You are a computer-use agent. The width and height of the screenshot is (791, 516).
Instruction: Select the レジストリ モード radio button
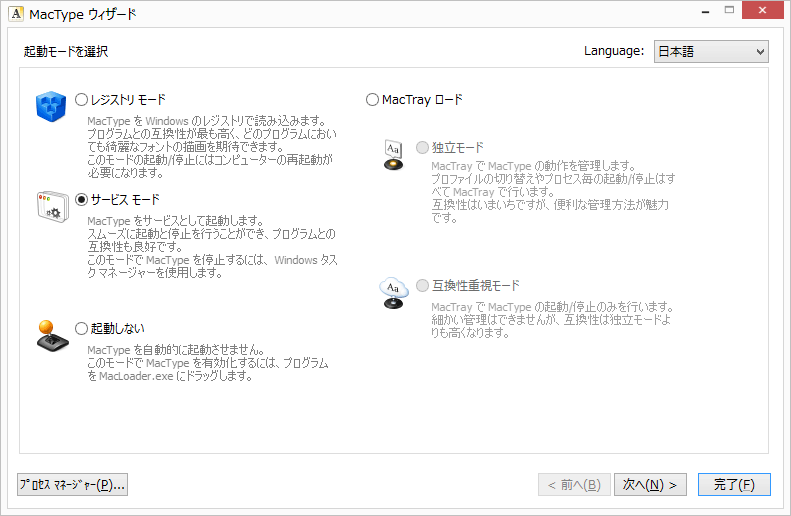click(81, 100)
